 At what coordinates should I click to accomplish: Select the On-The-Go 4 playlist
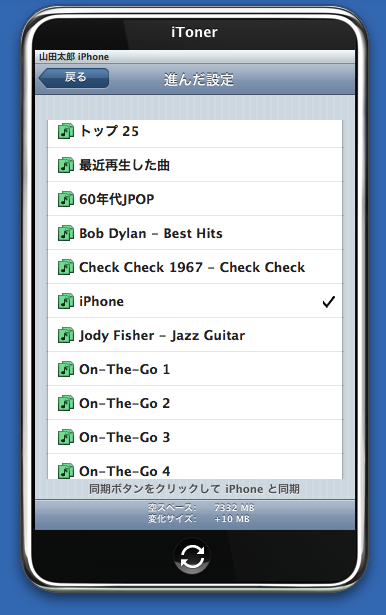(x=195, y=467)
